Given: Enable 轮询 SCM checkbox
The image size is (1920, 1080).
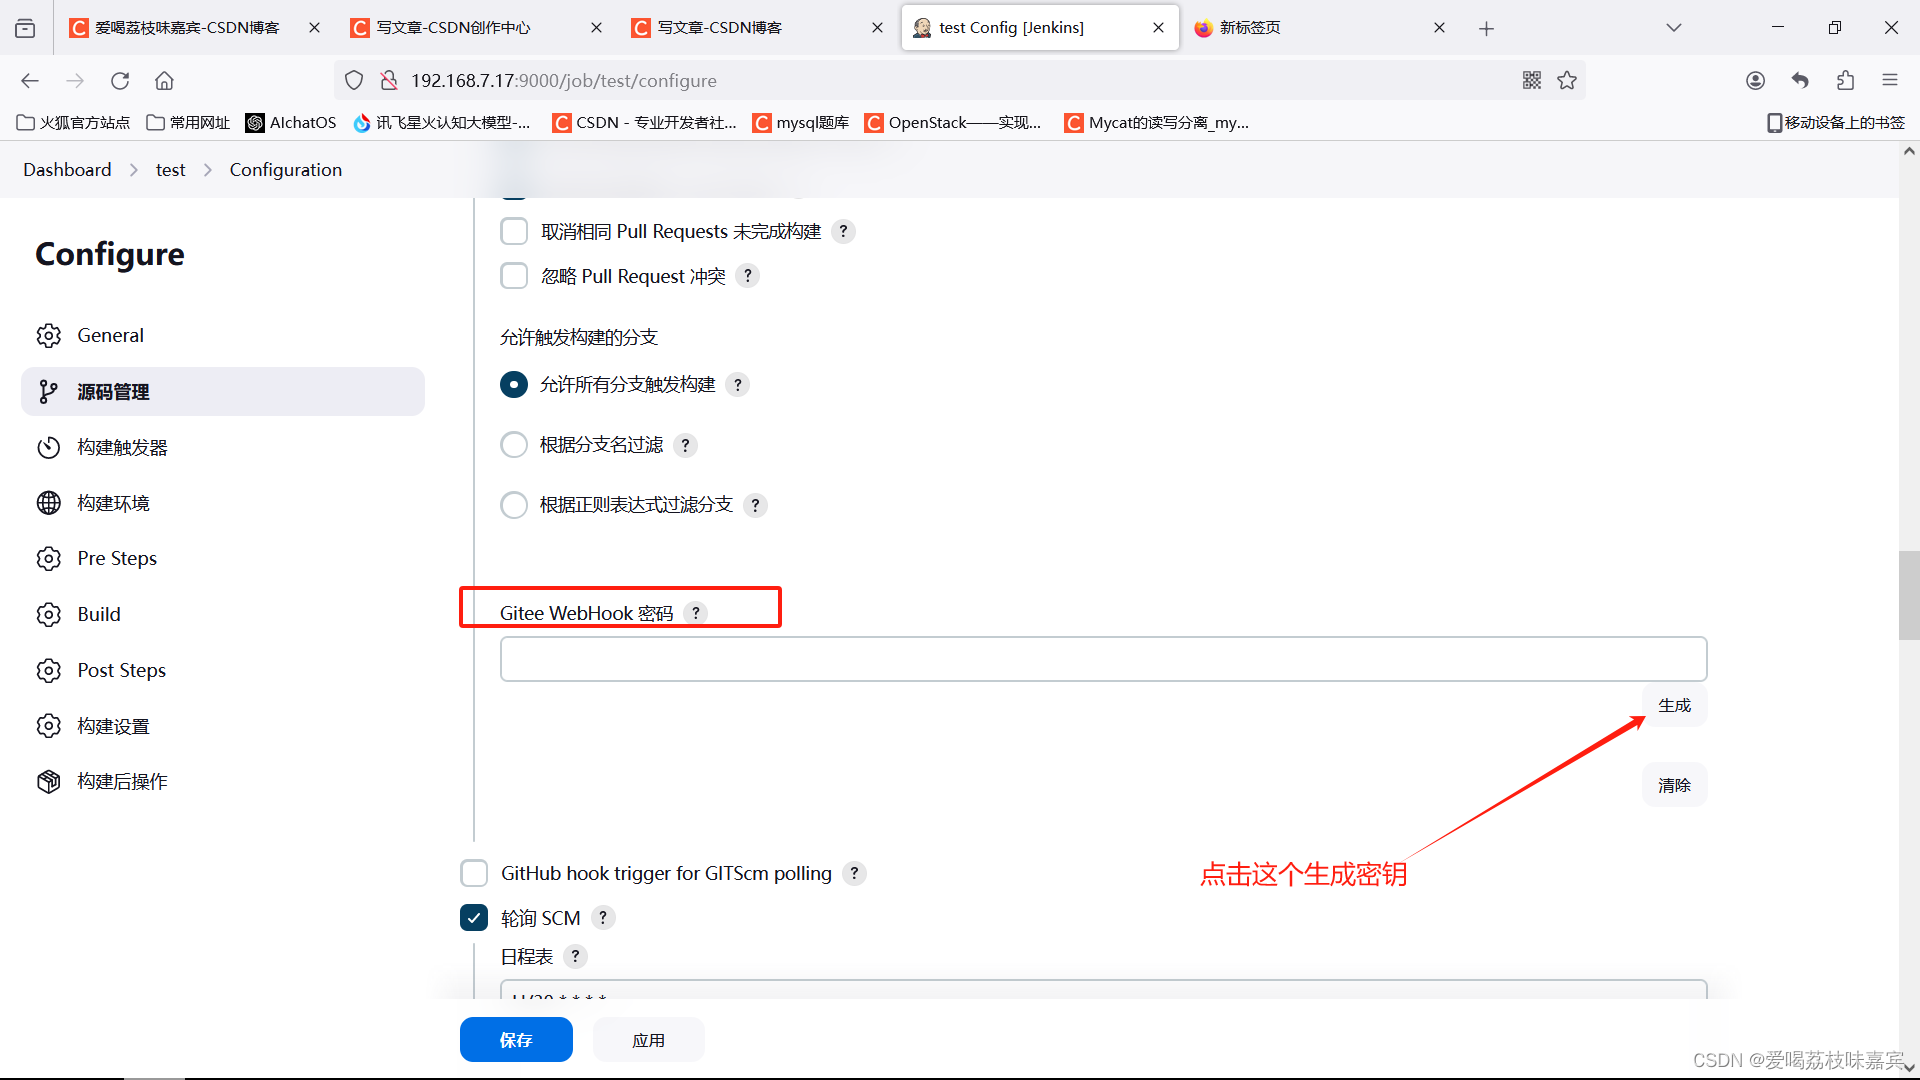Looking at the screenshot, I should pos(471,916).
